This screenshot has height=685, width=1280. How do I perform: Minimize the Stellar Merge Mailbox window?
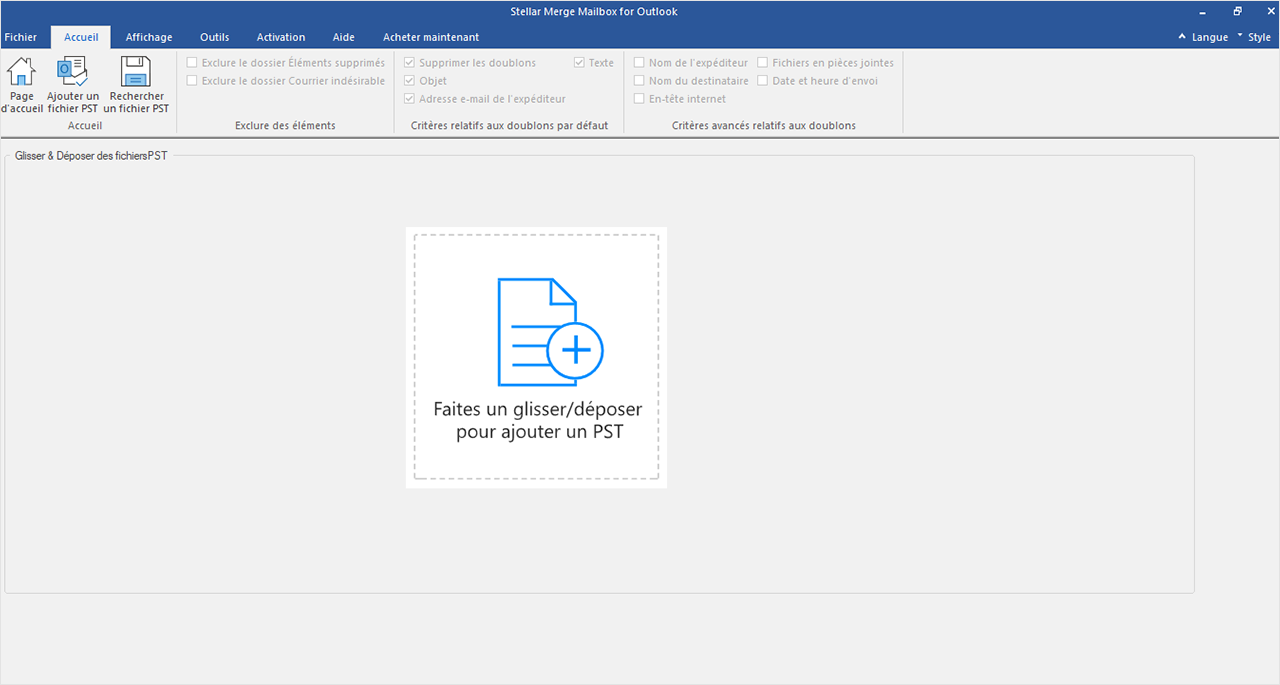click(x=1202, y=12)
